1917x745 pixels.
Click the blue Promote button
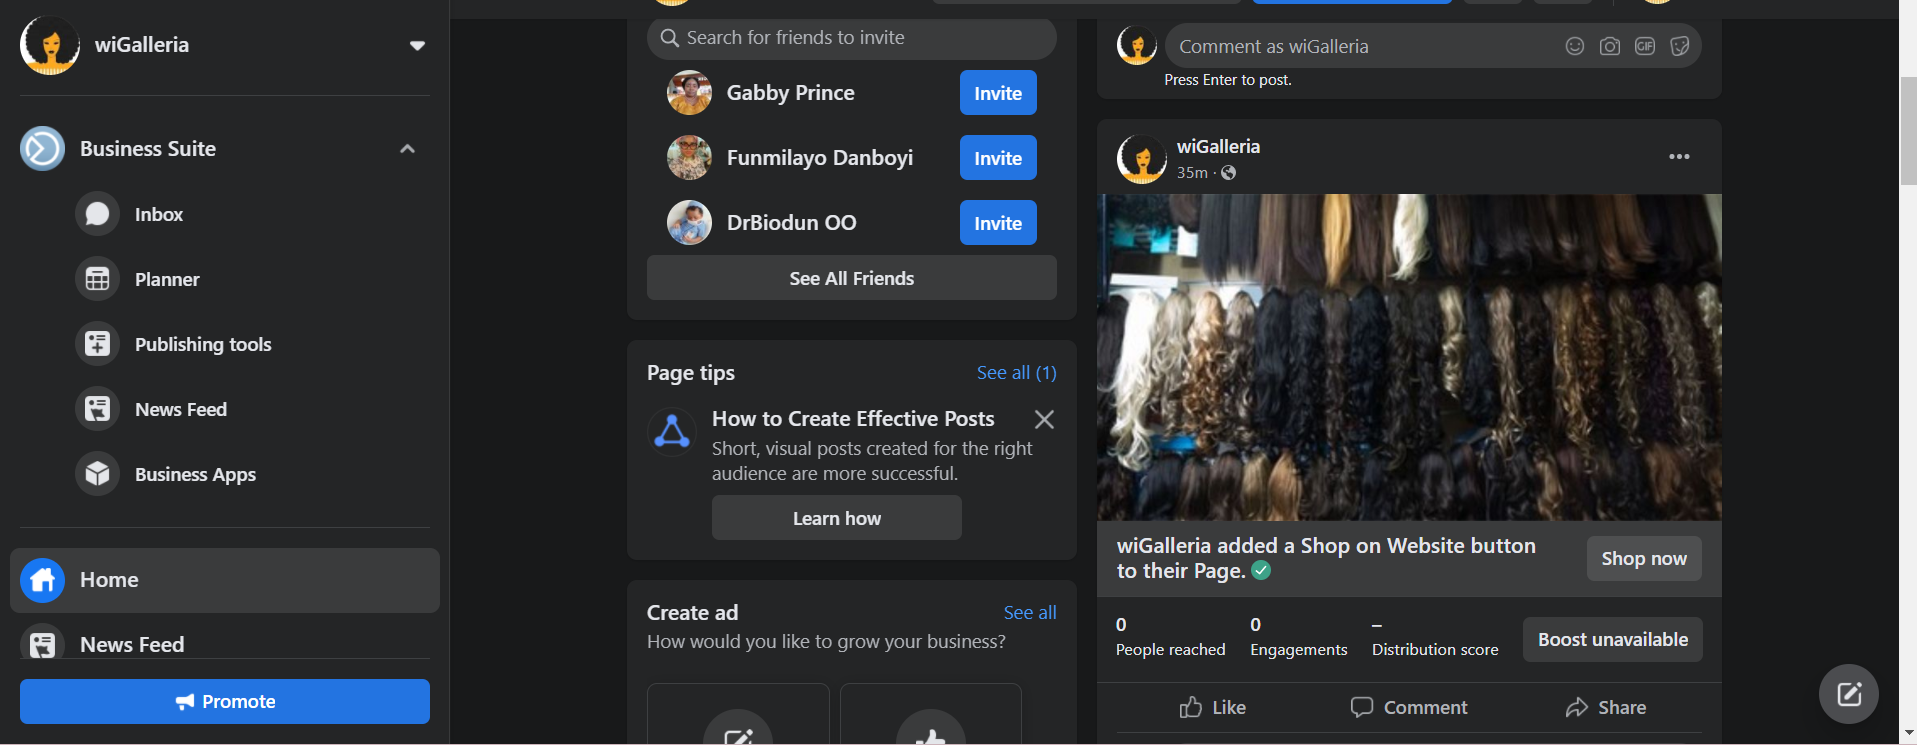click(225, 701)
